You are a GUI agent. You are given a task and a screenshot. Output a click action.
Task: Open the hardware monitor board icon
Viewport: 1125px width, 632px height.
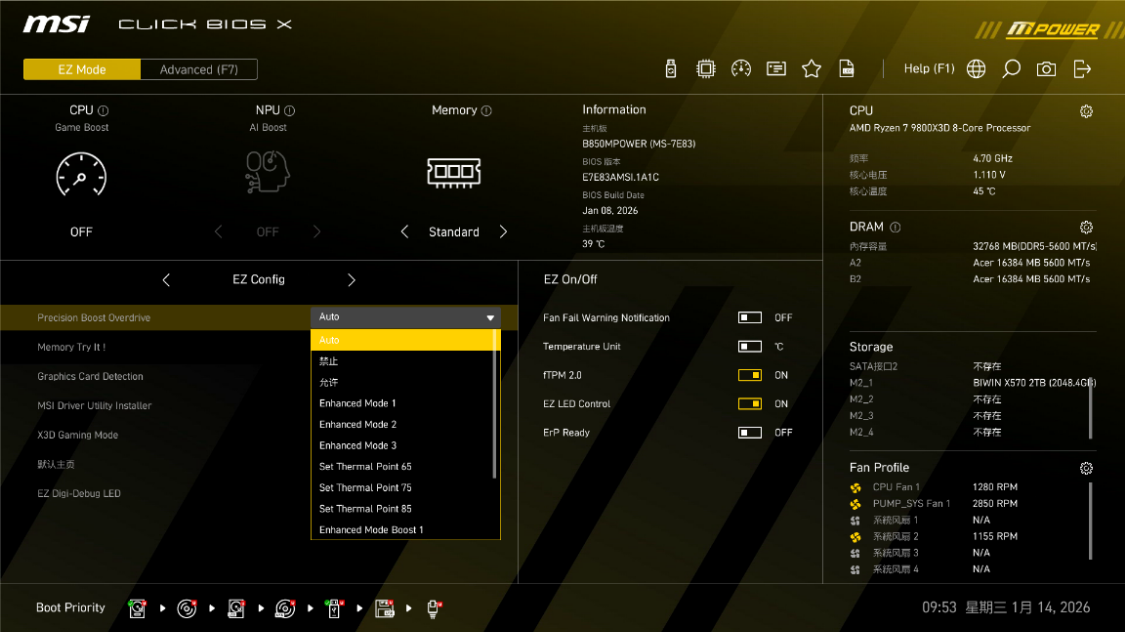point(776,69)
